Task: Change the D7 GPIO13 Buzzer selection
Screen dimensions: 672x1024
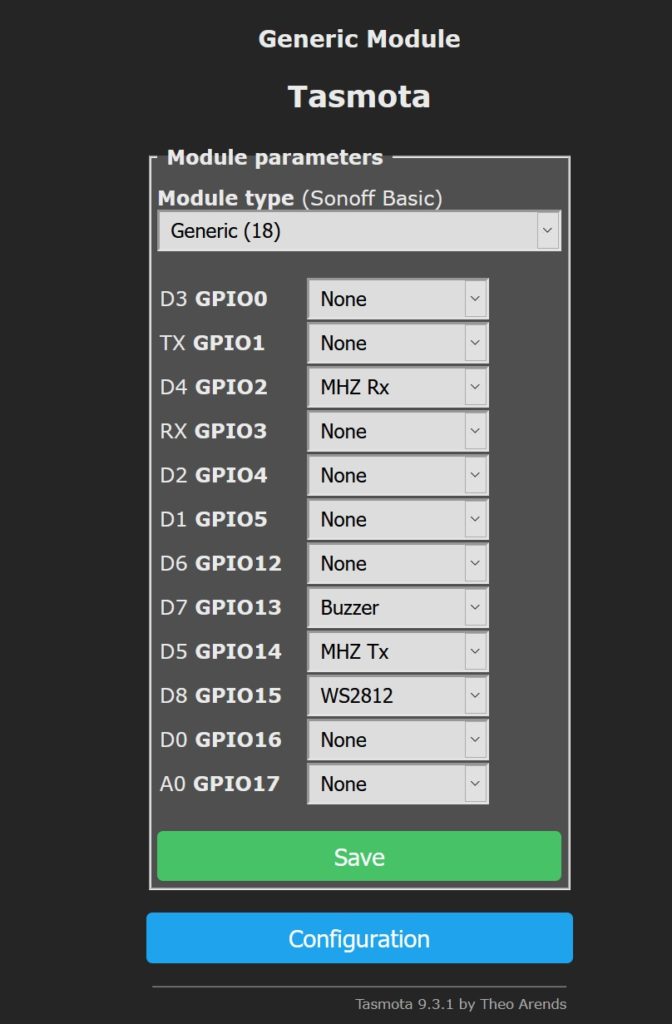Action: [x=397, y=607]
